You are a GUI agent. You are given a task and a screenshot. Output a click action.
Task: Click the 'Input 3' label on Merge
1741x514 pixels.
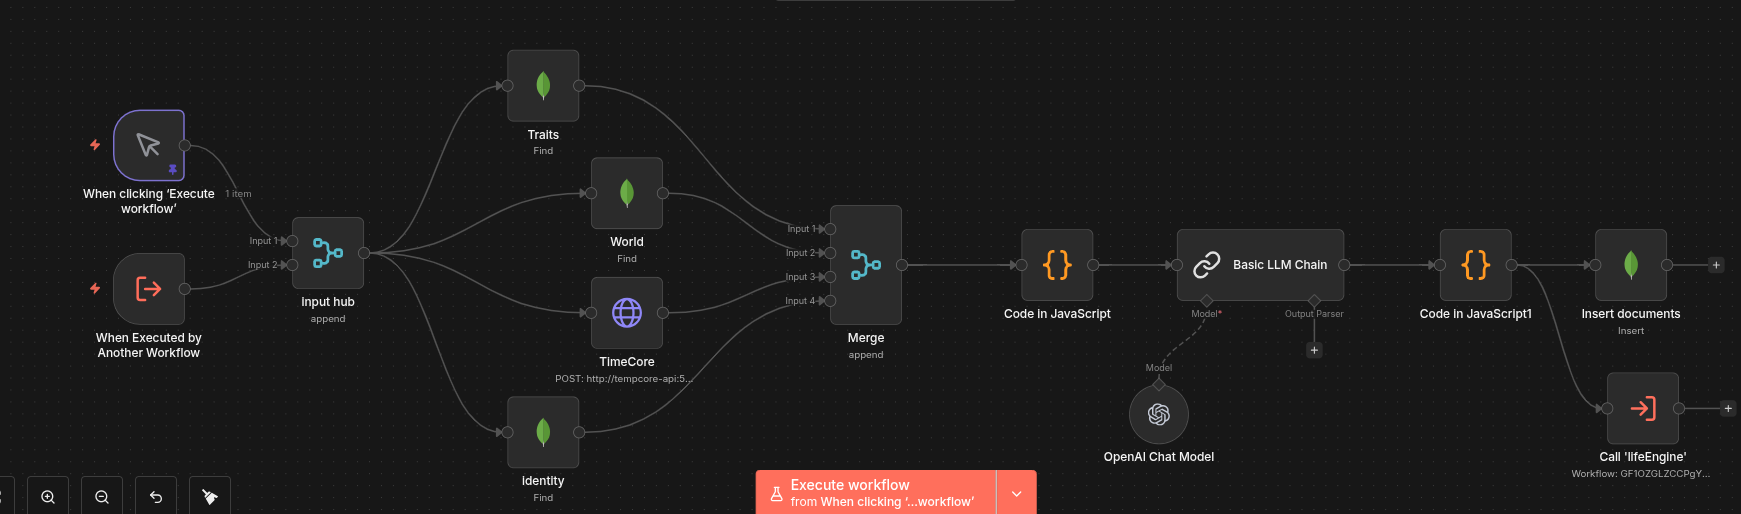coord(800,277)
